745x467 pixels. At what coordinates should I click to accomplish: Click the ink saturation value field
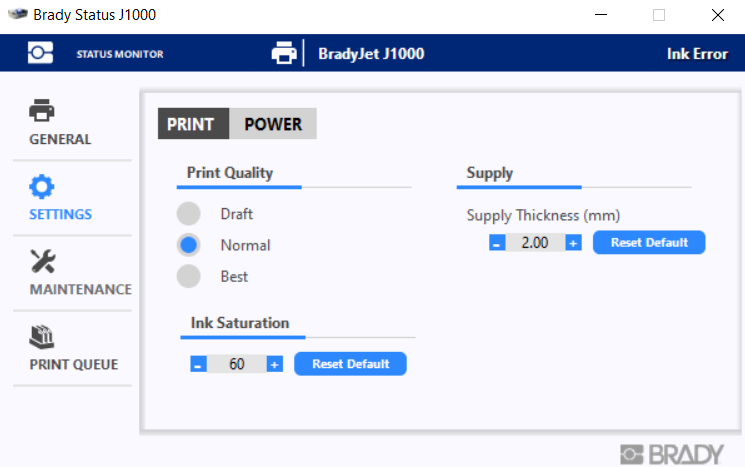(x=237, y=364)
